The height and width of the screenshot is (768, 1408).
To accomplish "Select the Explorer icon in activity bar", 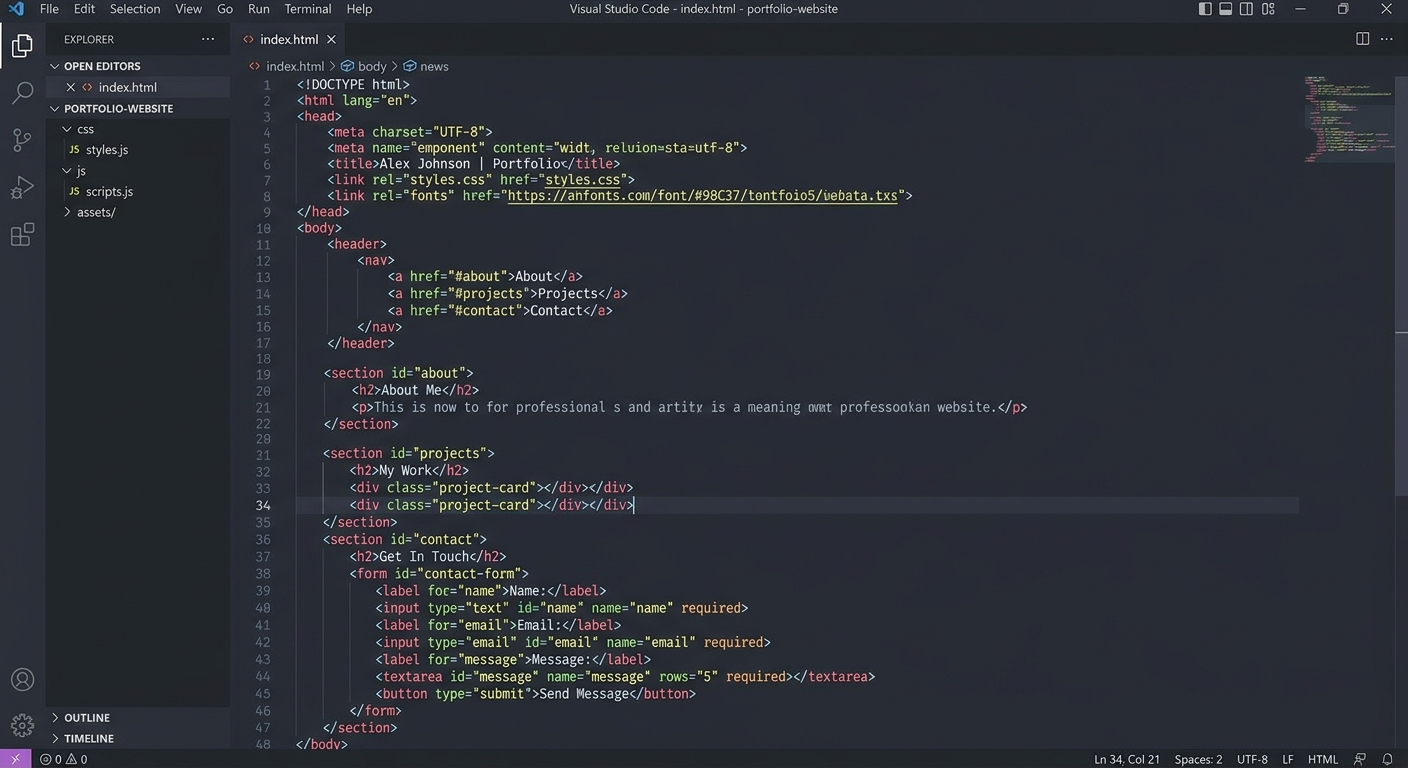I will [x=22, y=44].
